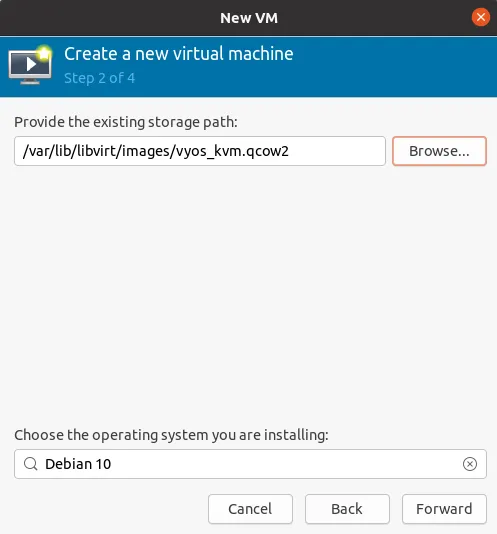The width and height of the screenshot is (497, 534).
Task: Click the empty gray area of the dialog
Action: tap(248, 293)
